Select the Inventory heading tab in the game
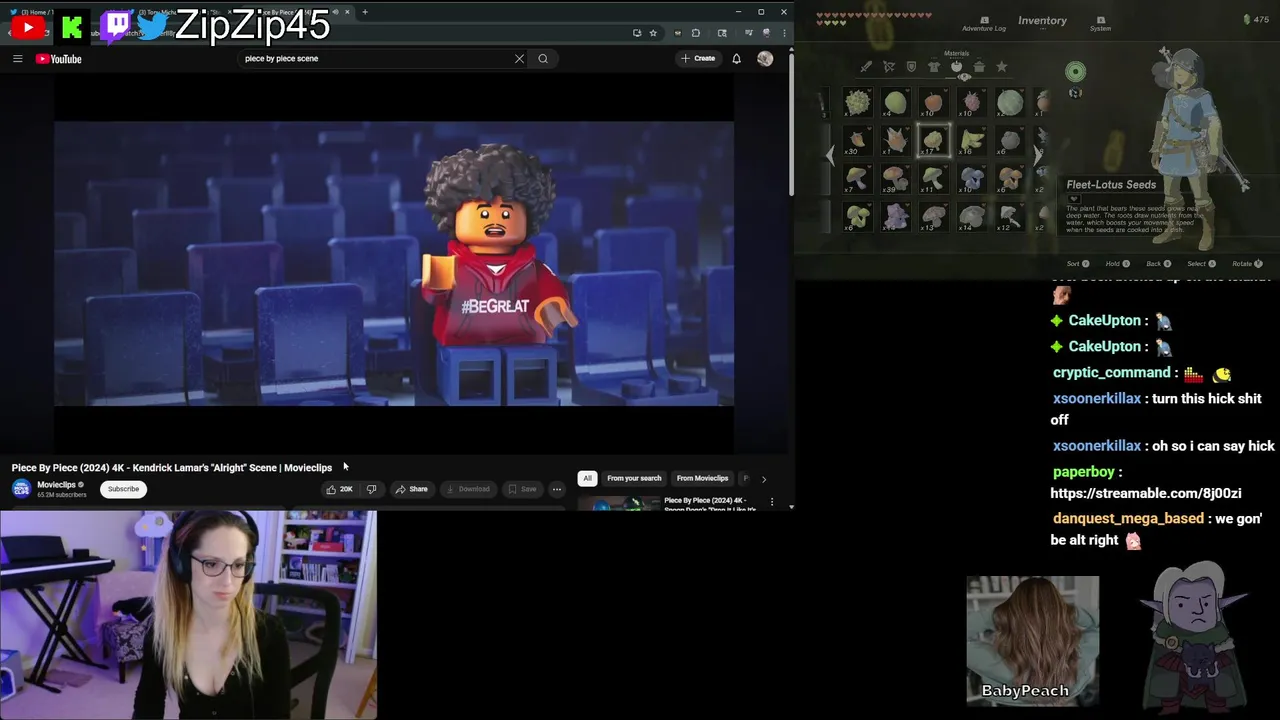The image size is (1280, 720). tap(1042, 20)
